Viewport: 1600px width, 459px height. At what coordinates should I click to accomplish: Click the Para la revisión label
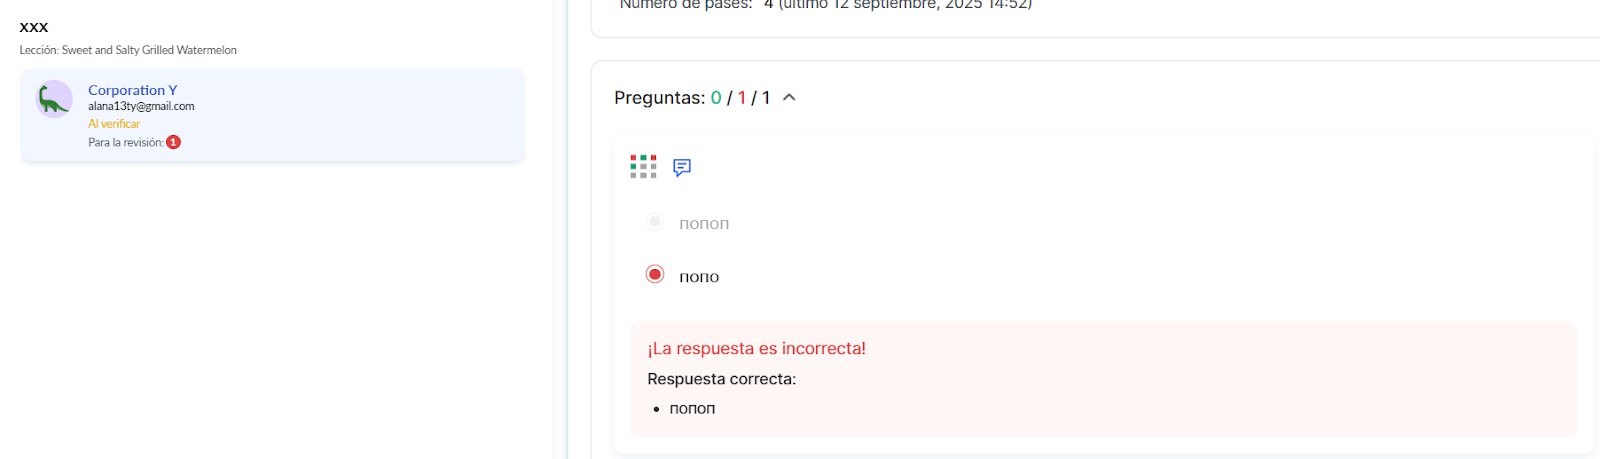[x=125, y=142]
